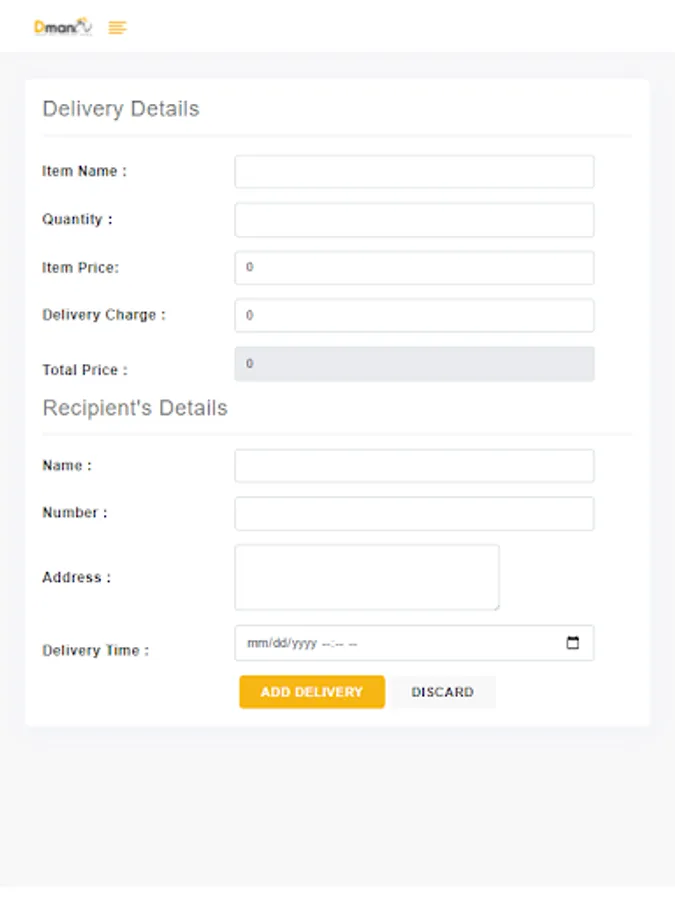675x900 pixels.
Task: Click the Discard button
Action: point(442,692)
